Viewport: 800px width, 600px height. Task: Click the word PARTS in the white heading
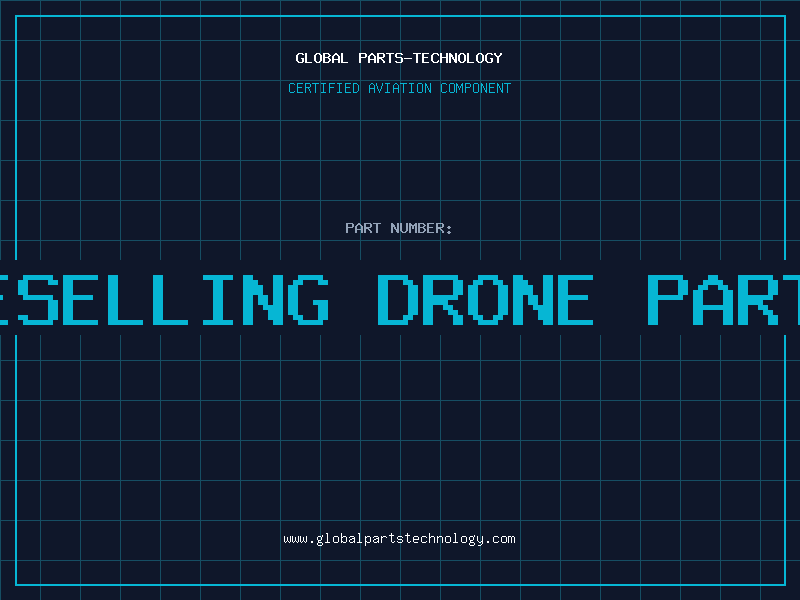click(381, 58)
